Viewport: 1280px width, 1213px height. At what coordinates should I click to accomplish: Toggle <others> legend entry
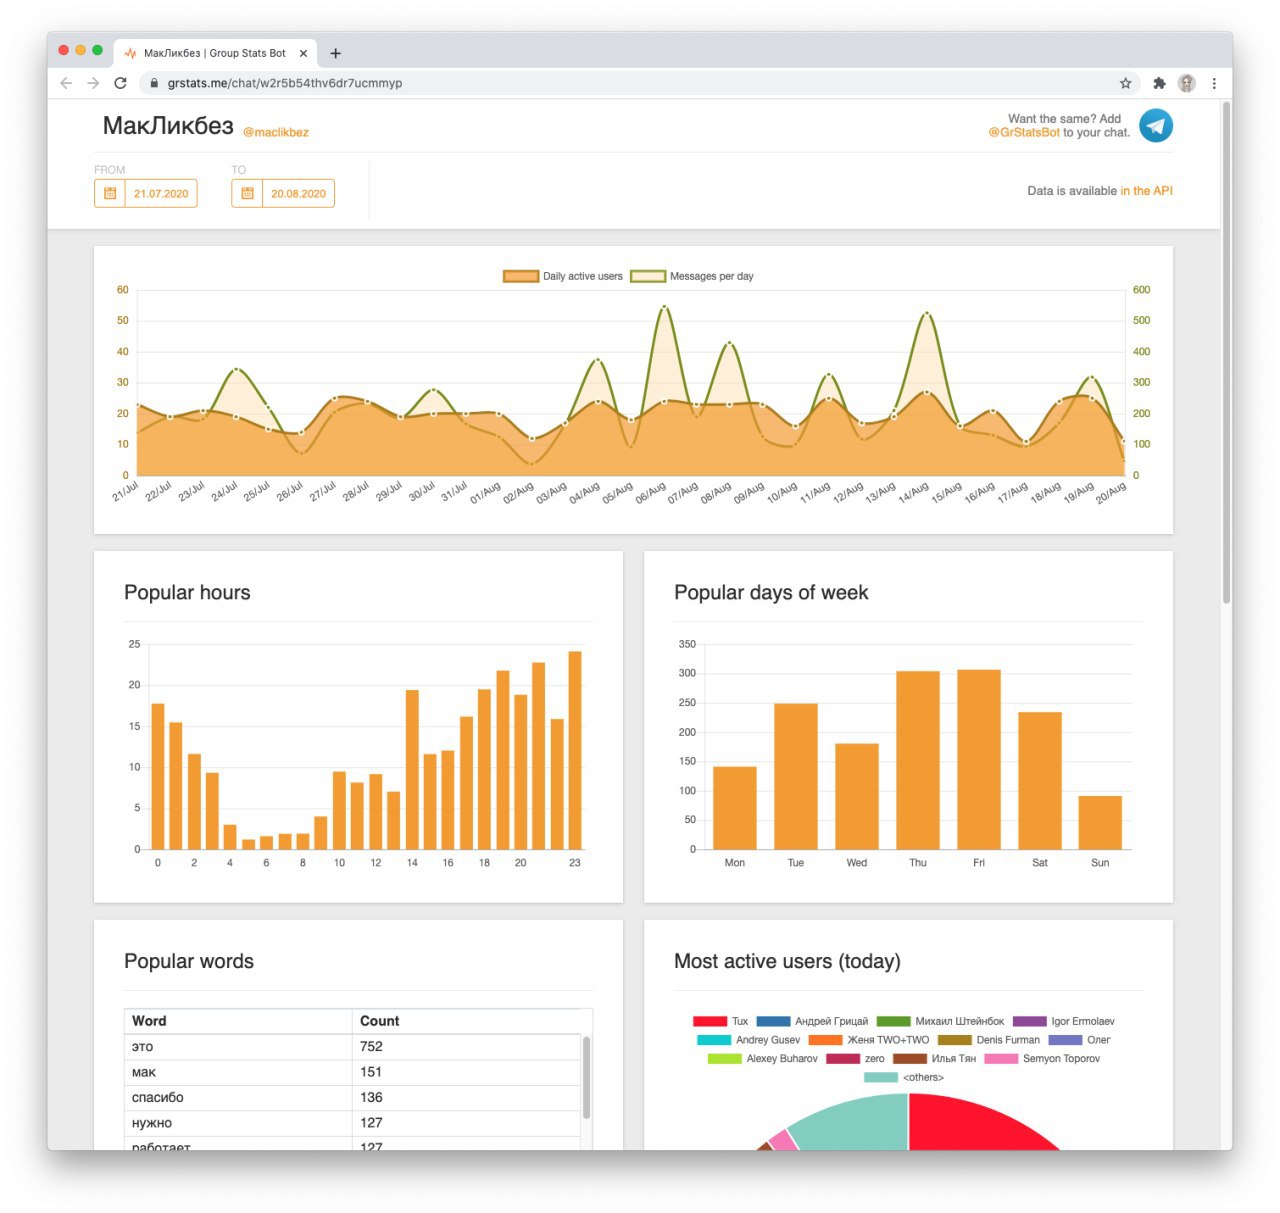click(x=904, y=1077)
